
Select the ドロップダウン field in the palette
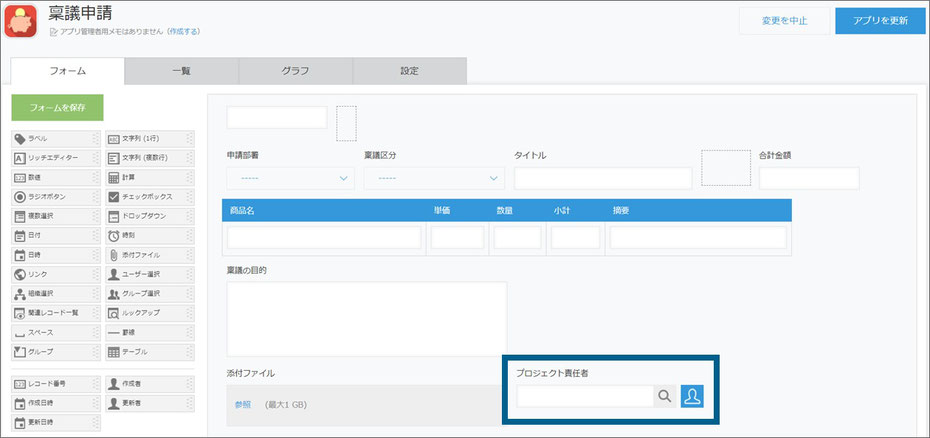145,216
